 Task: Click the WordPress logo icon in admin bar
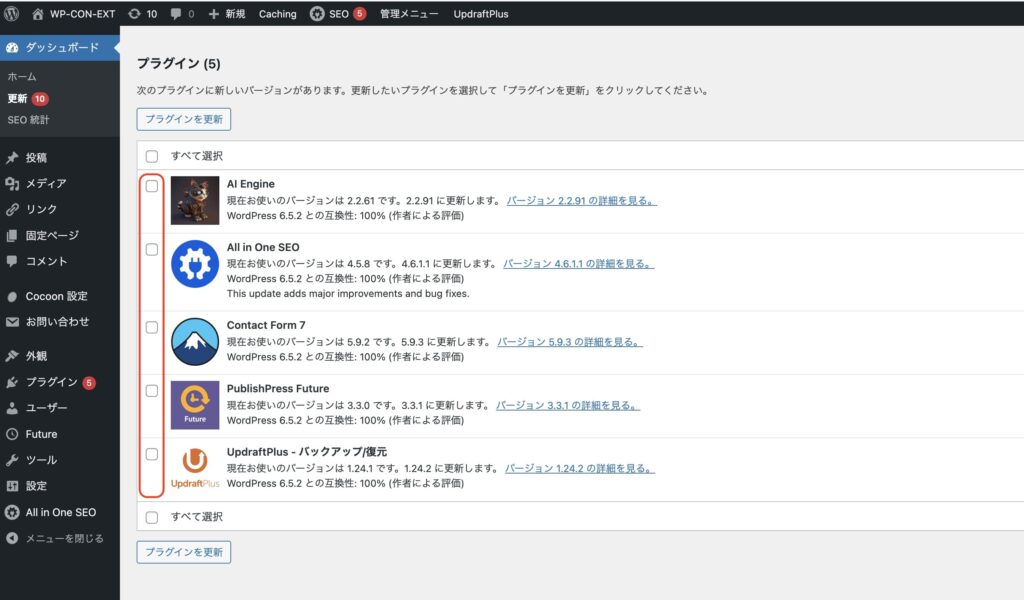tap(13, 14)
